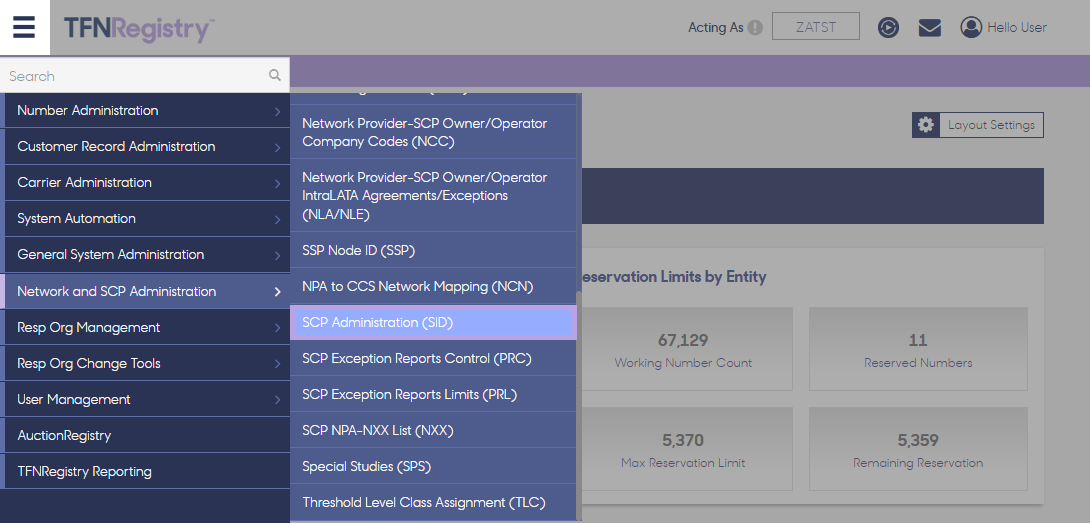Click the submenu vertical scrollbar
This screenshot has width=1090, height=523.
(x=579, y=403)
